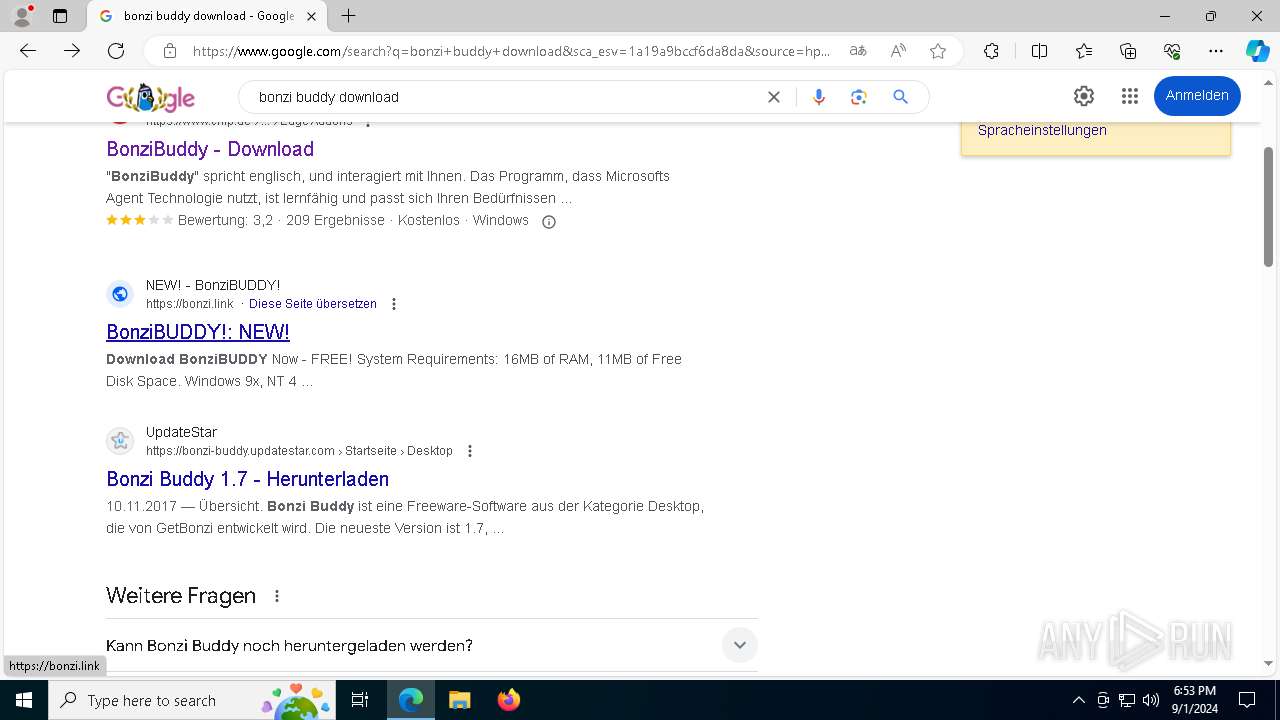
Task: Open info icon beside Windows rating
Action: [548, 222]
